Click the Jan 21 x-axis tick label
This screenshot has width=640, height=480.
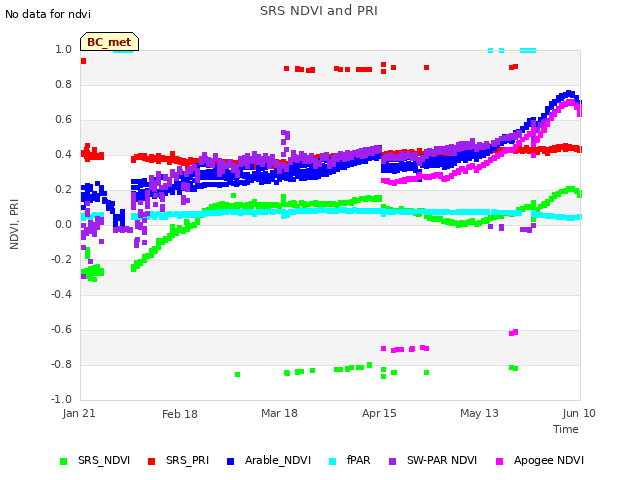coord(79,413)
